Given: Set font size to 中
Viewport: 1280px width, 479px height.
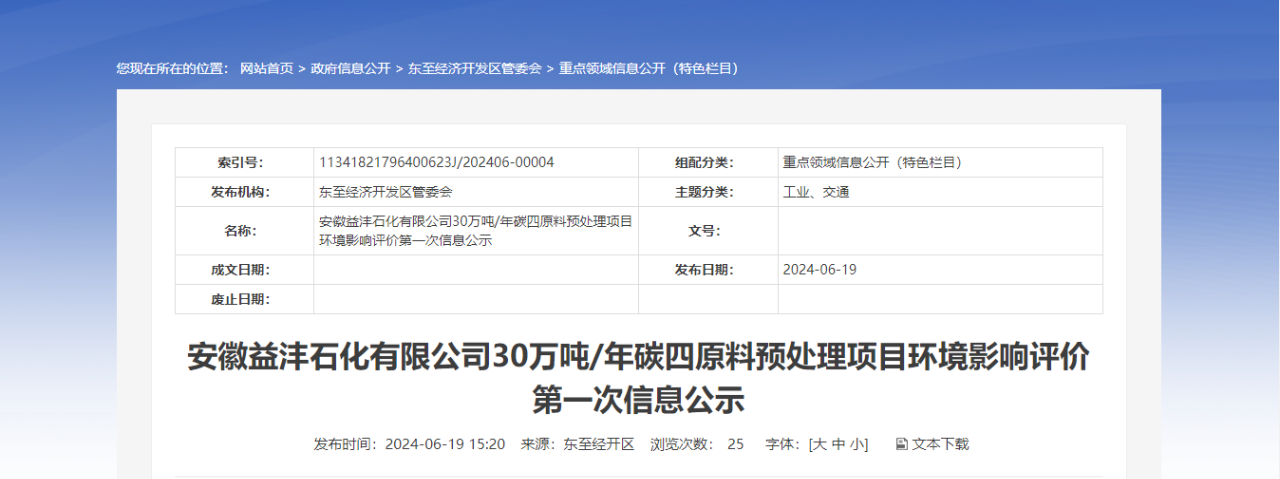Looking at the screenshot, I should [838, 444].
